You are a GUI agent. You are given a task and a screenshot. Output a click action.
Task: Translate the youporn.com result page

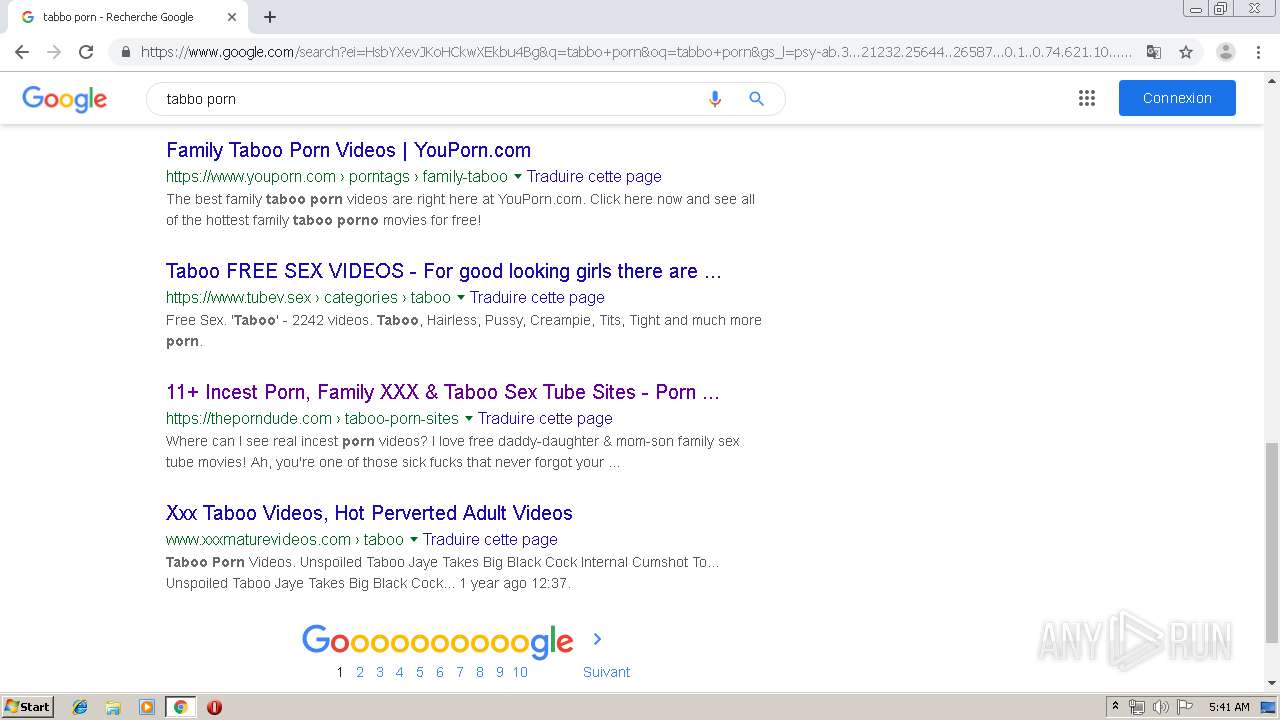tap(594, 176)
